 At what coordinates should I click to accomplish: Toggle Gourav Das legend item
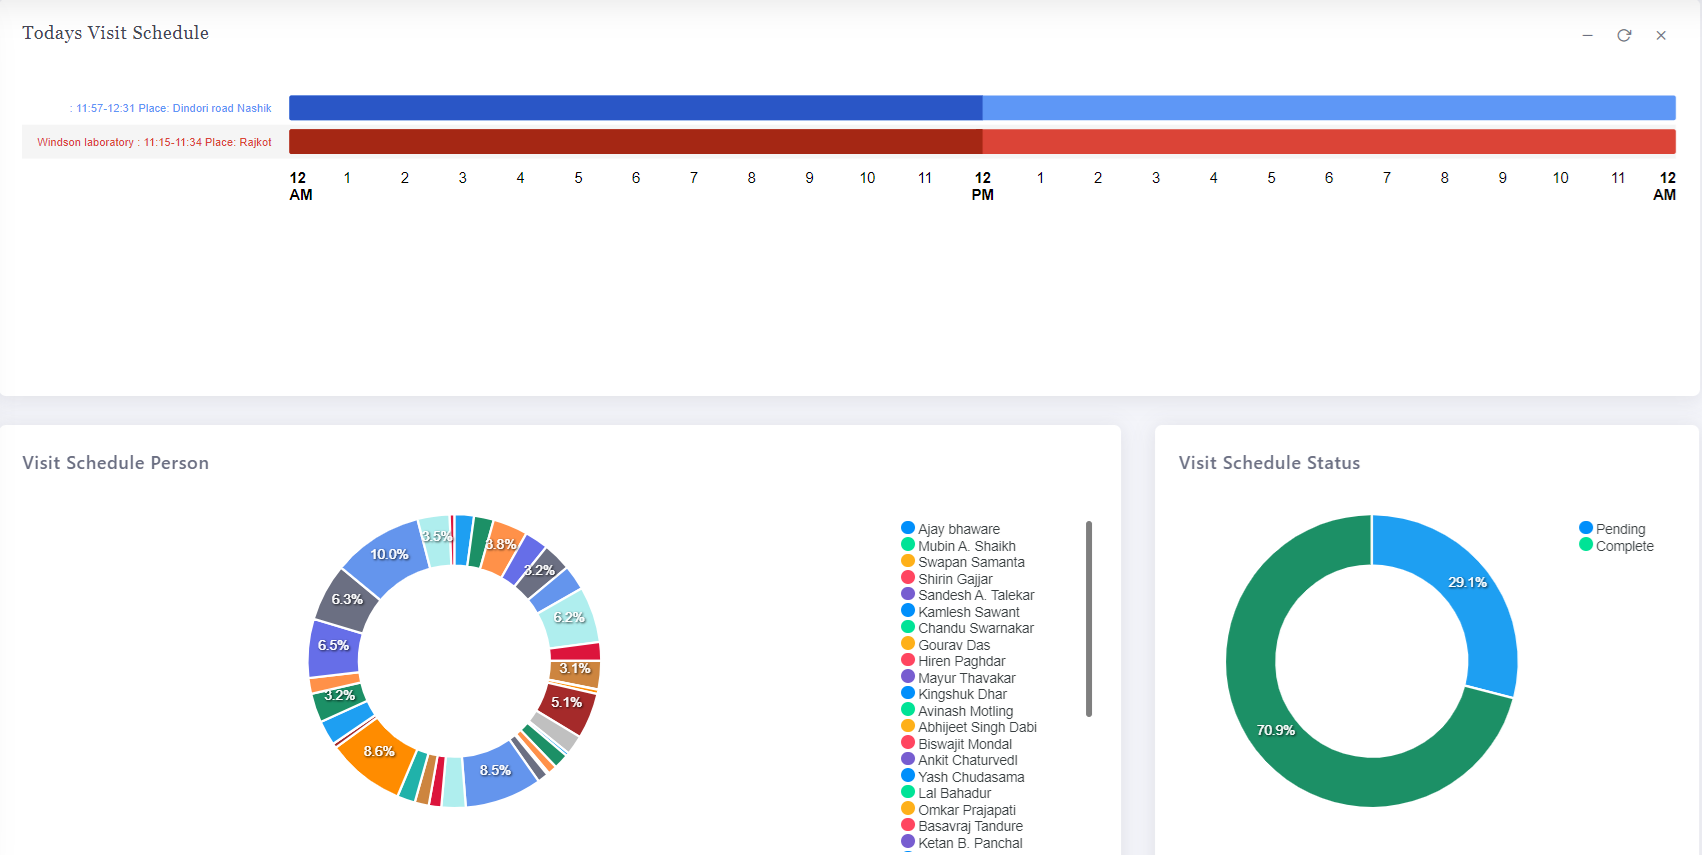945,645
